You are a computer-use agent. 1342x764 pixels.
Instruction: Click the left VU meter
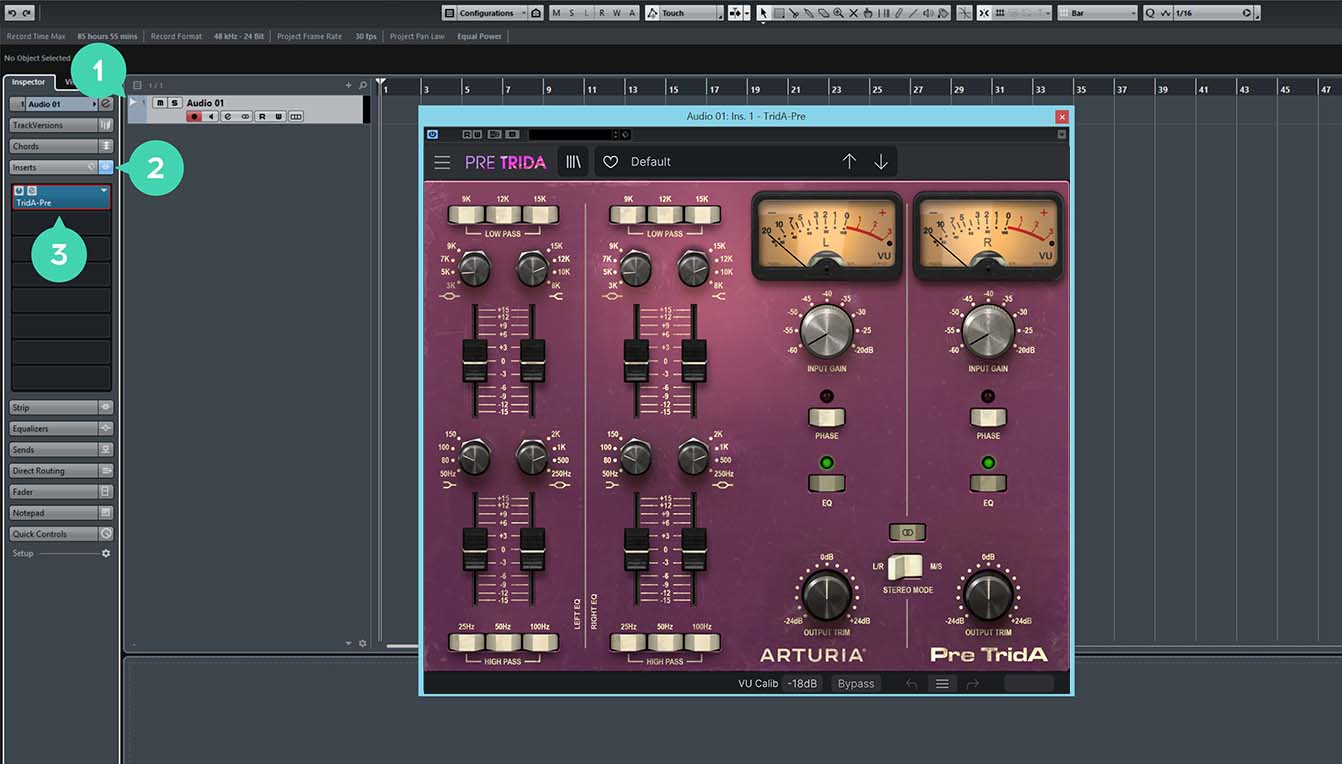click(827, 236)
